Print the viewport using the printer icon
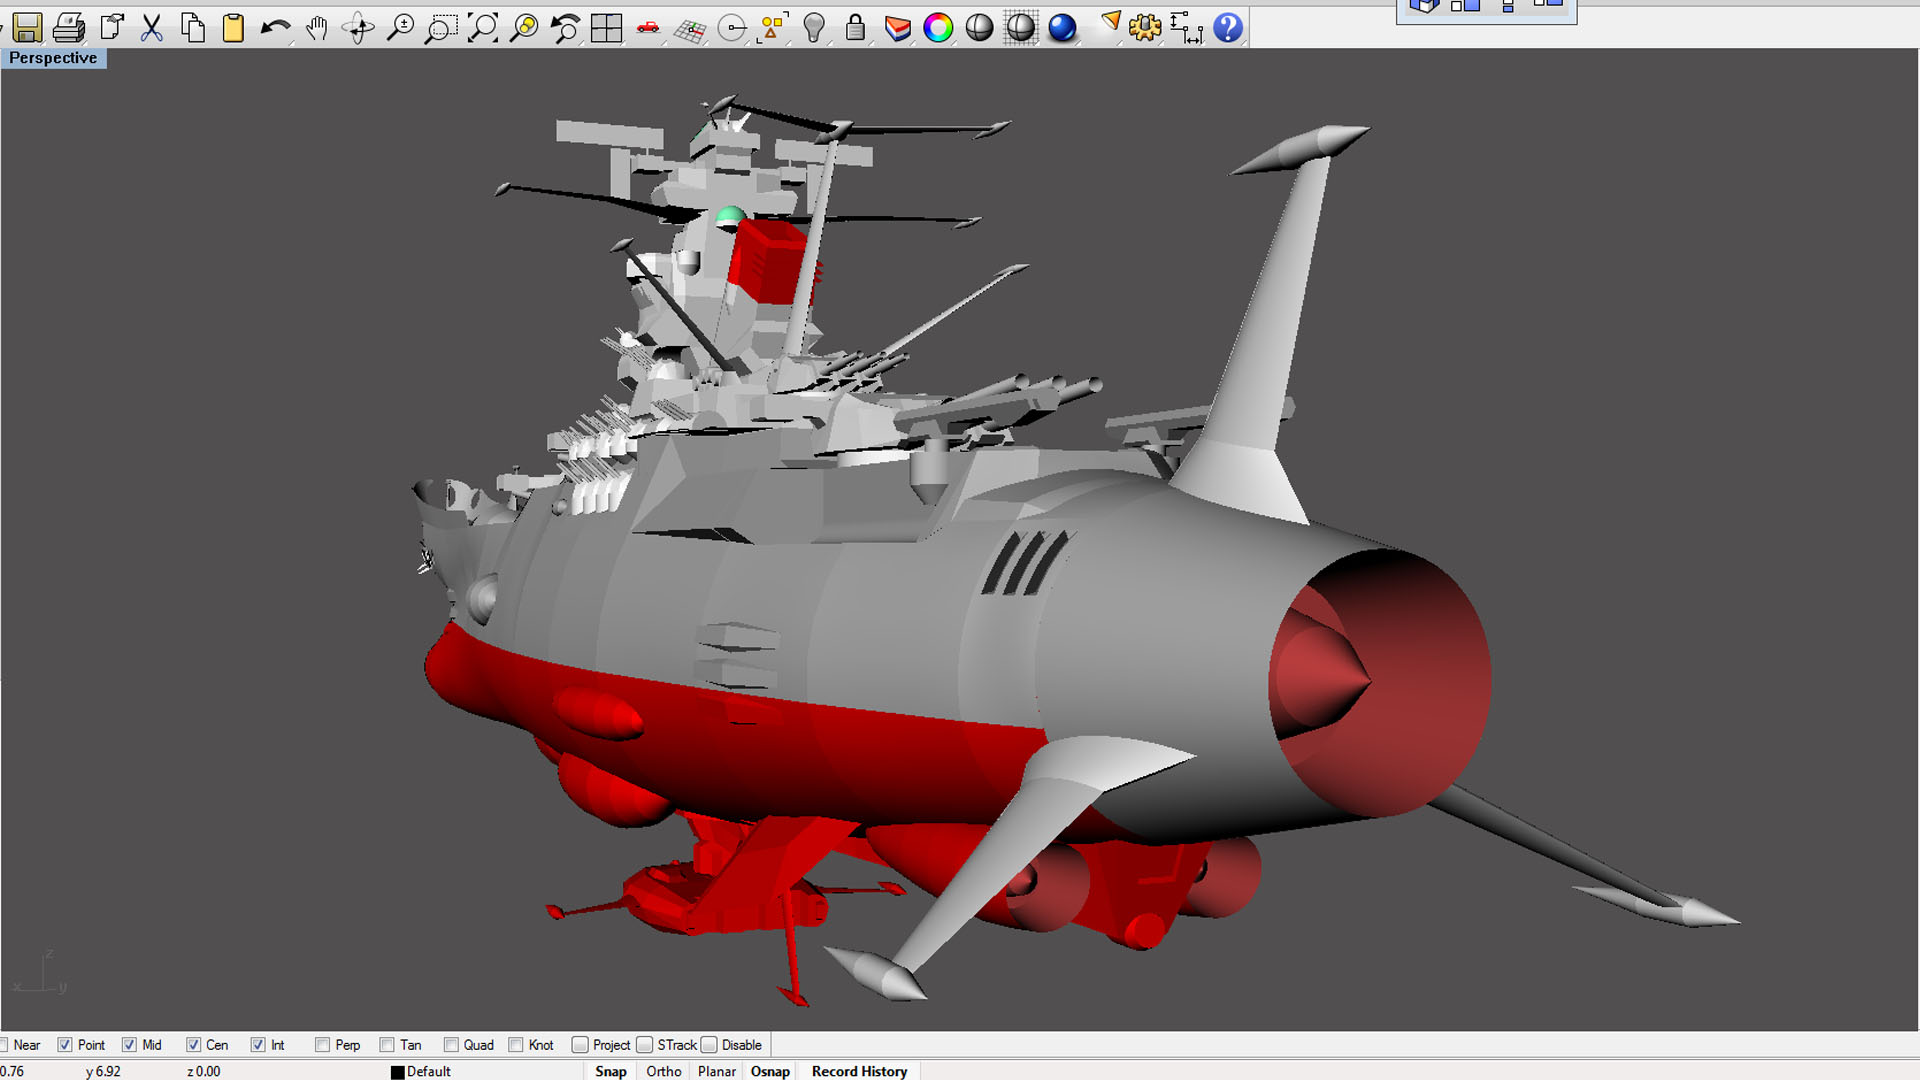 coord(69,27)
